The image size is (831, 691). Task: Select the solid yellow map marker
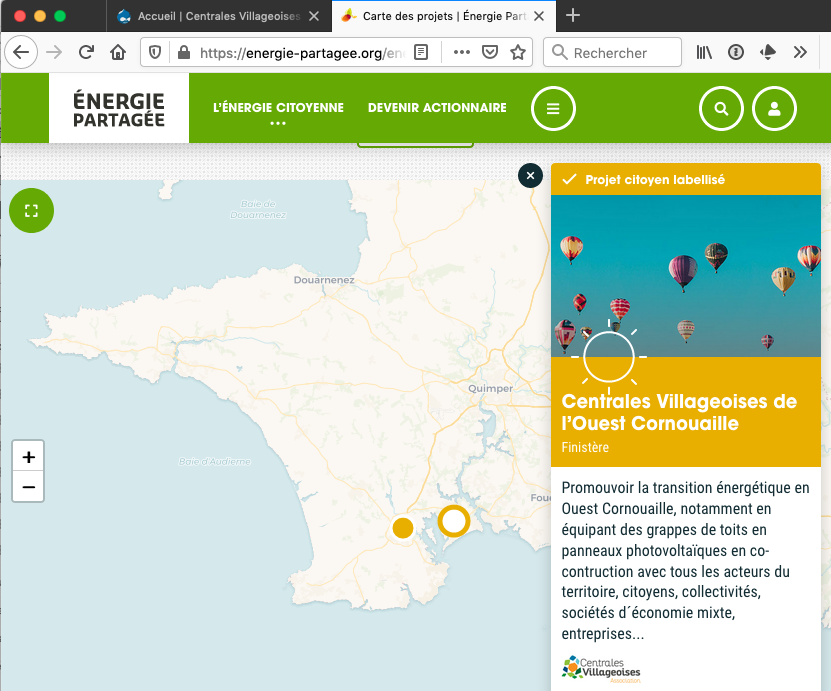pyautogui.click(x=403, y=528)
